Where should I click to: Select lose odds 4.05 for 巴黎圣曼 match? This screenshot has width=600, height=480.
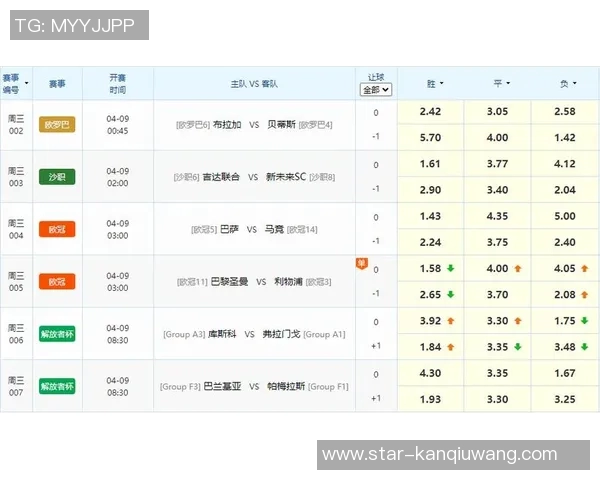point(565,269)
